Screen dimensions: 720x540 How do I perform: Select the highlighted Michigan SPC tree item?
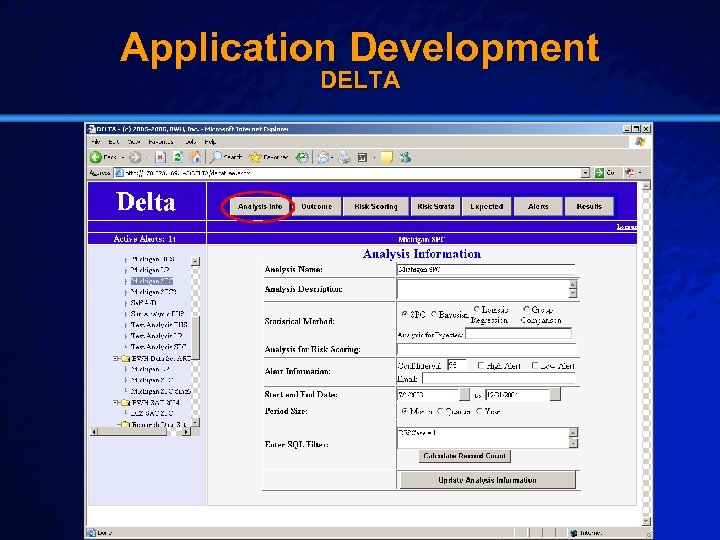click(152, 281)
